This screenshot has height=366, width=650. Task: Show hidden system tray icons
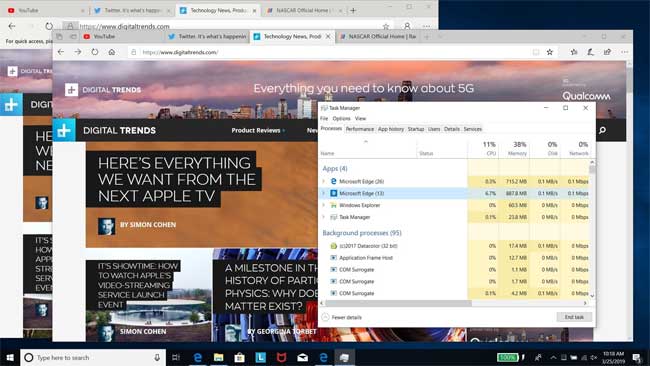pos(553,357)
